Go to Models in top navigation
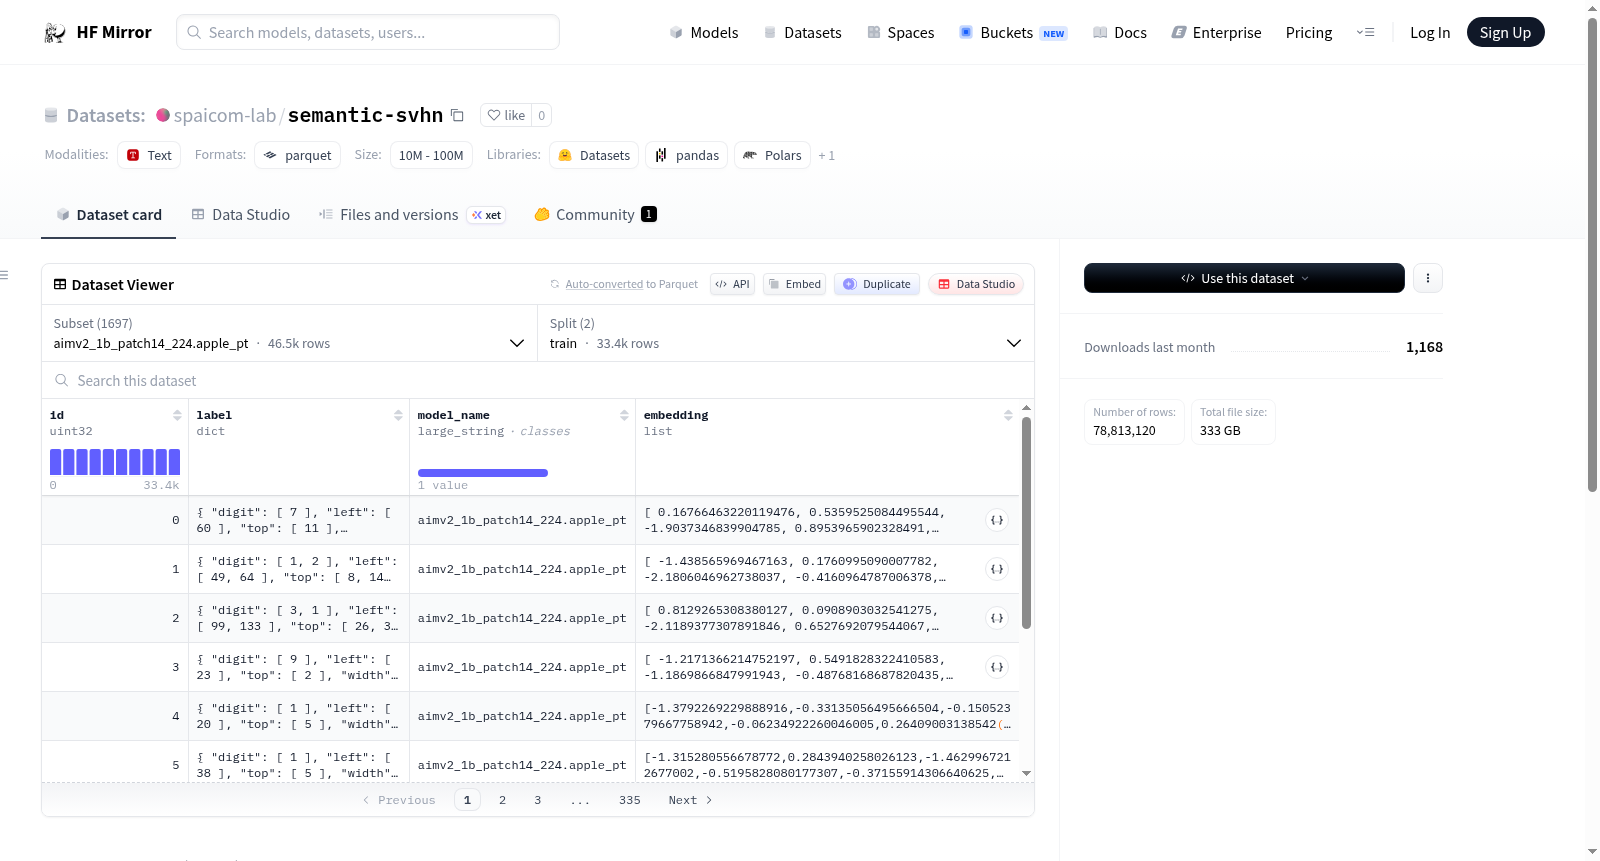The image size is (1600, 861). click(704, 33)
